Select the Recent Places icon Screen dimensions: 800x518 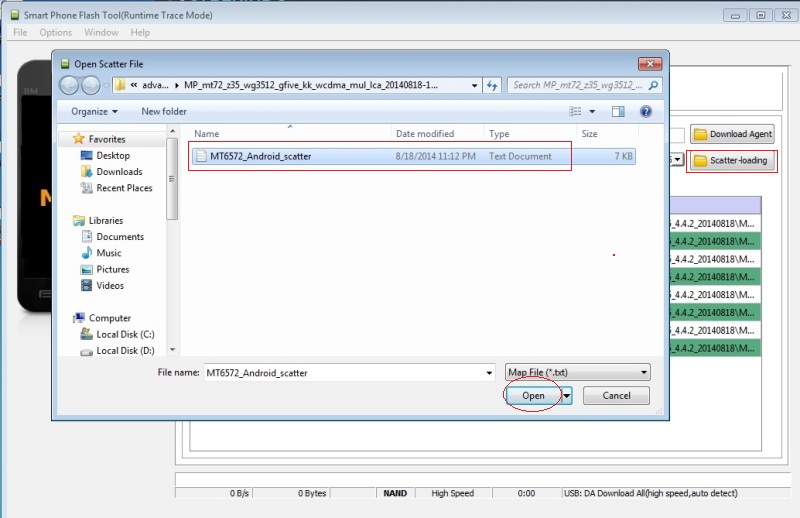tap(86, 188)
